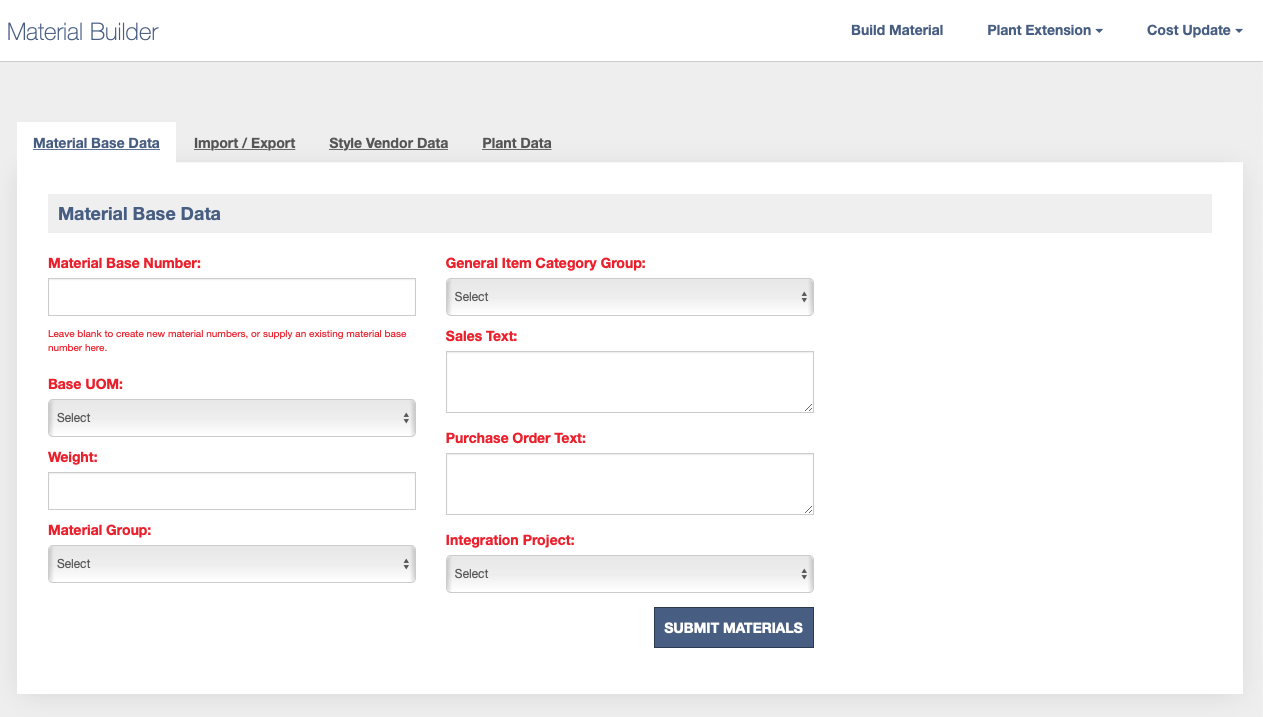Expand the Plant Extension dropdown menu
The width and height of the screenshot is (1263, 717).
click(x=1045, y=30)
